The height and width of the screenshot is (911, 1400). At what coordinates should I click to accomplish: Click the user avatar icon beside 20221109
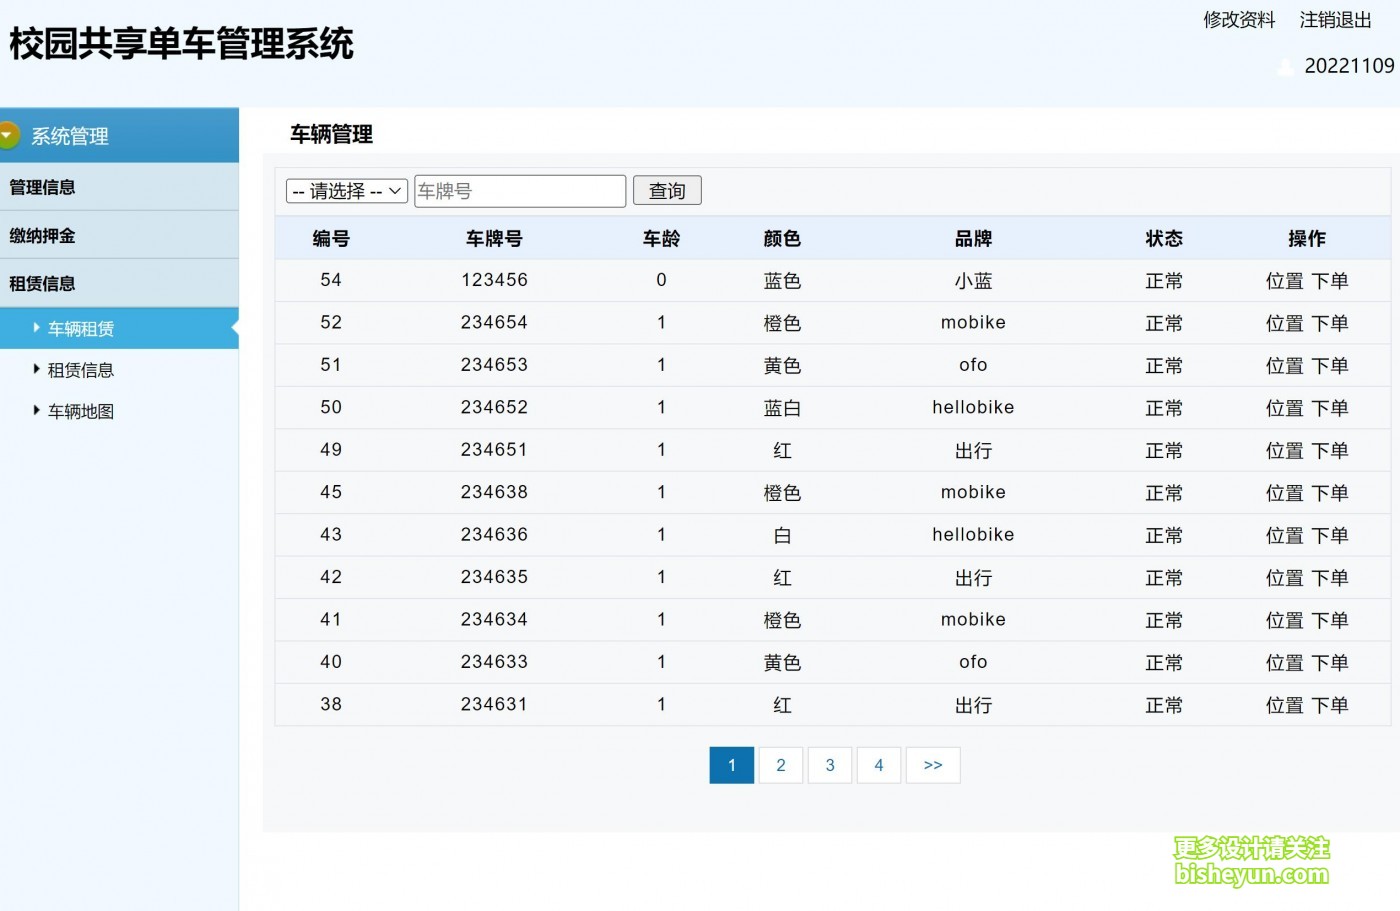pyautogui.click(x=1285, y=67)
